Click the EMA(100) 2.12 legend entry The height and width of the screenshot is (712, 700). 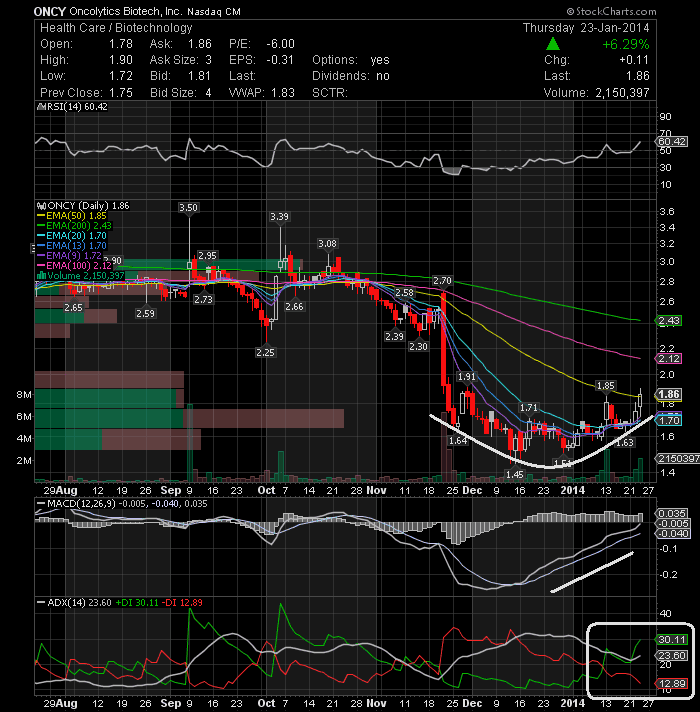pos(74,266)
